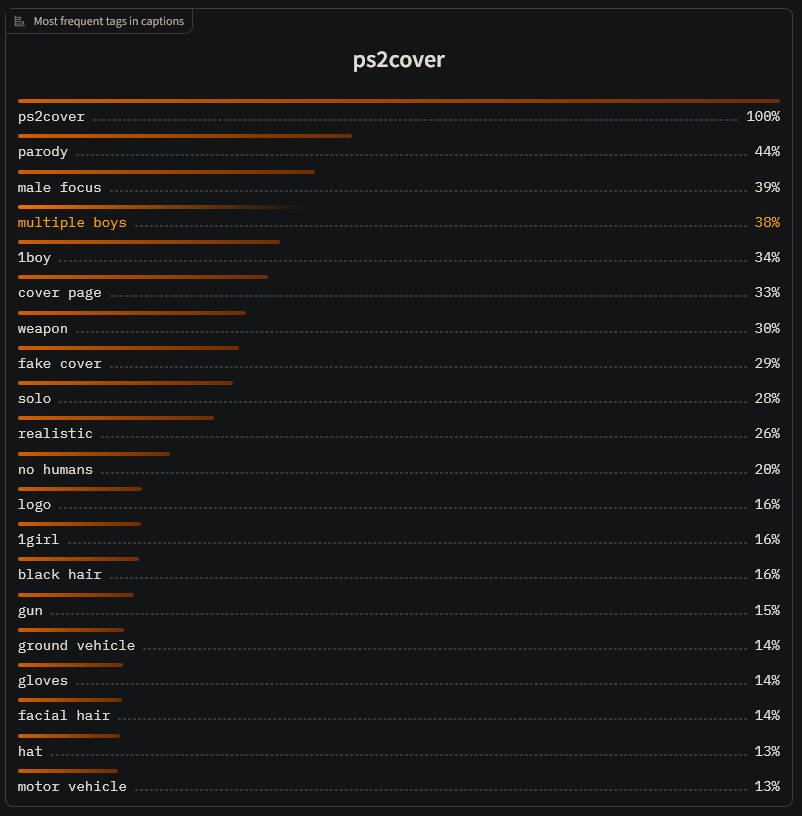Viewport: 802px width, 816px height.
Task: Select the 'Most frequent tags in captions' label tab
Action: 99,21
